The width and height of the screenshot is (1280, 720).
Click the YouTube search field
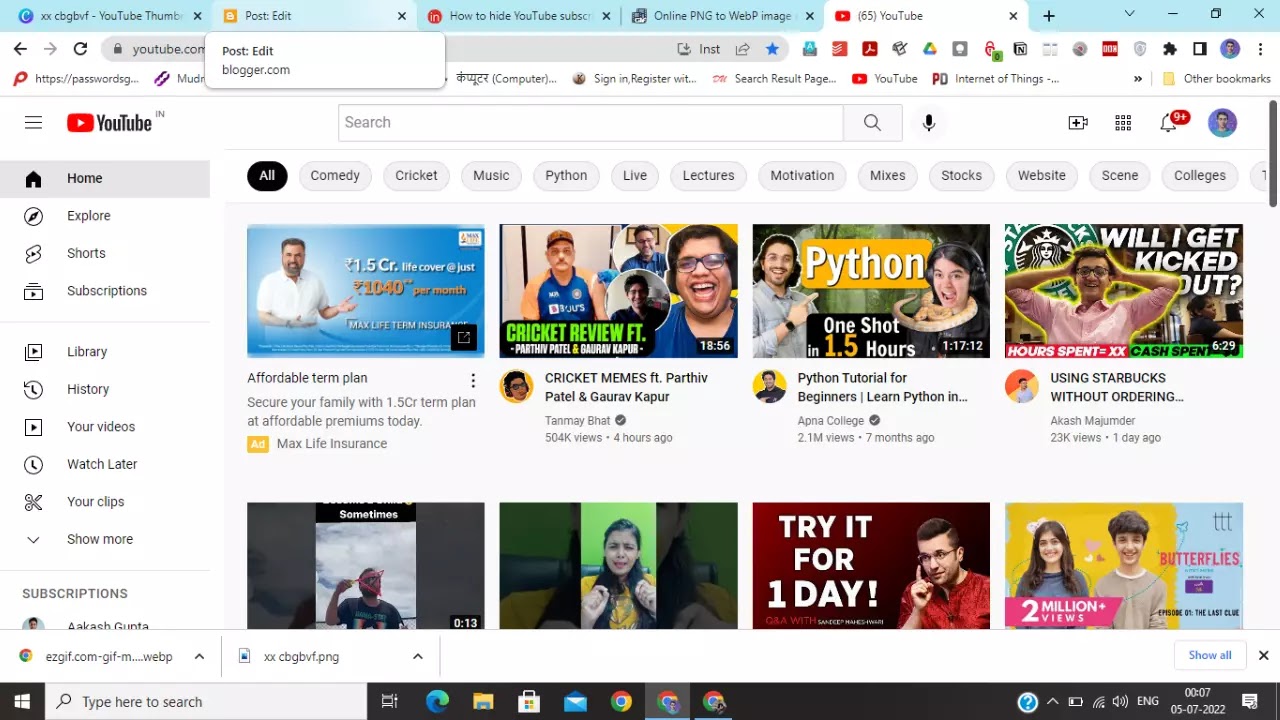[590, 122]
